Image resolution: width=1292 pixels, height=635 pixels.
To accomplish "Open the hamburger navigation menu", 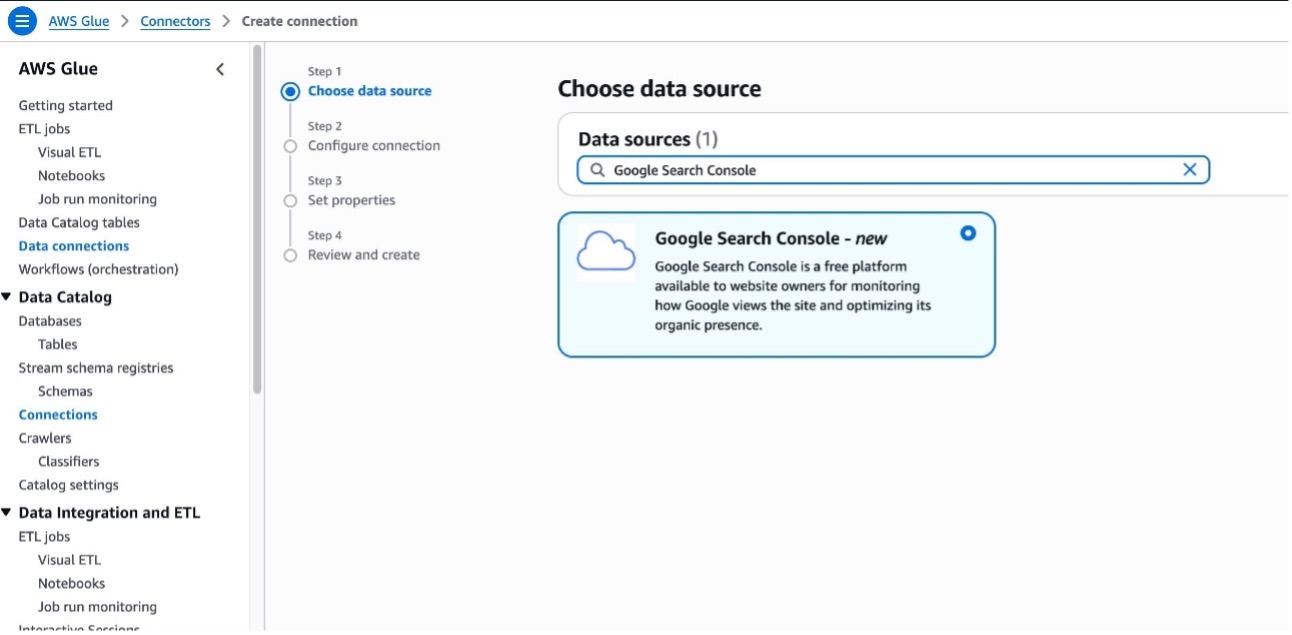I will (x=22, y=20).
